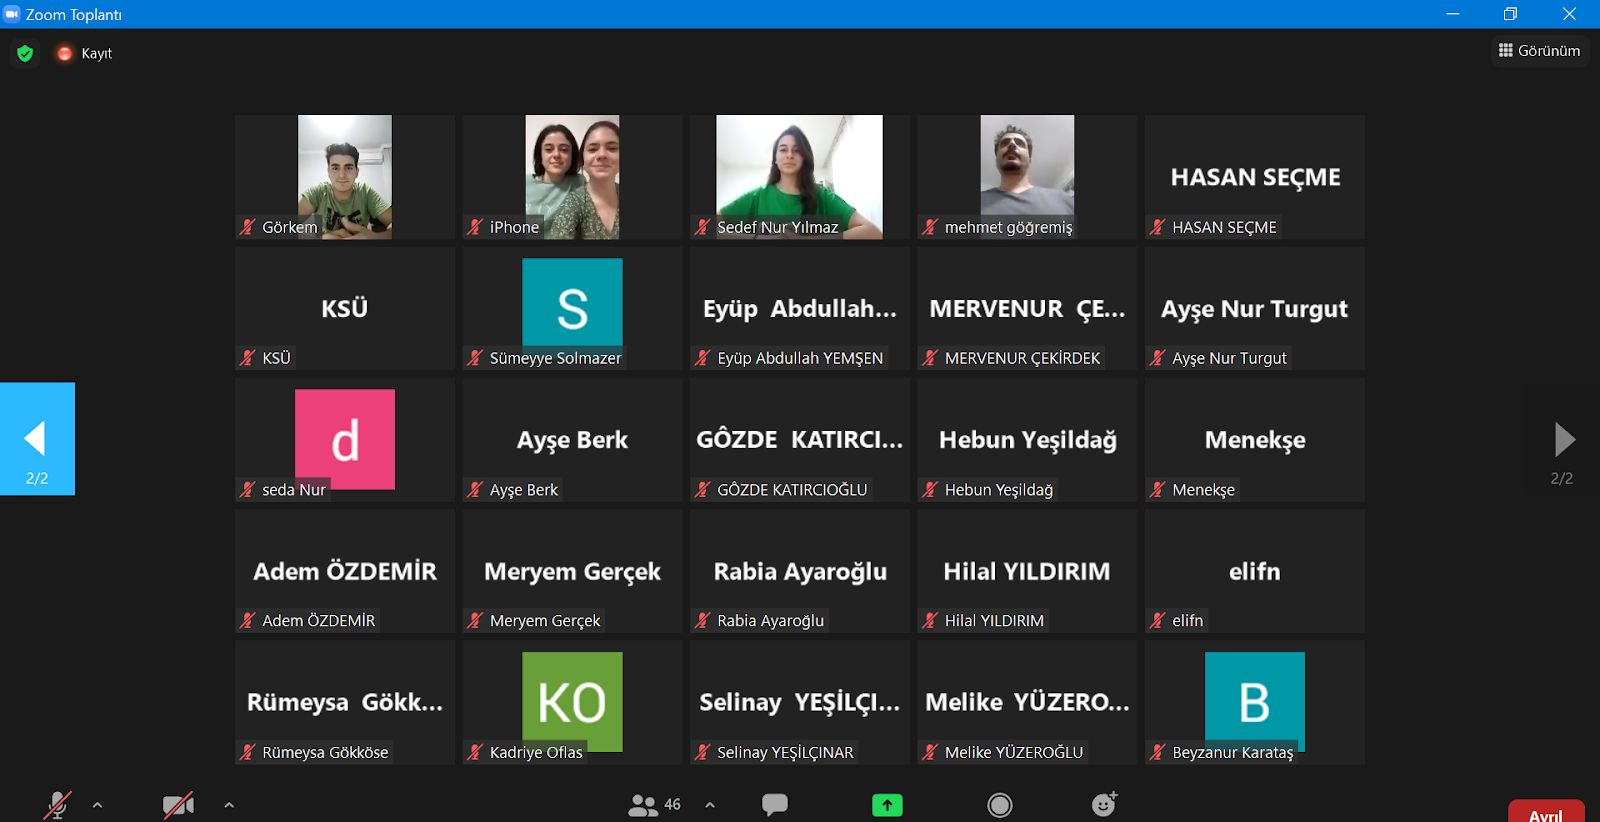Go to the previous page with the left arrow
The height and width of the screenshot is (822, 1600).
point(37,439)
